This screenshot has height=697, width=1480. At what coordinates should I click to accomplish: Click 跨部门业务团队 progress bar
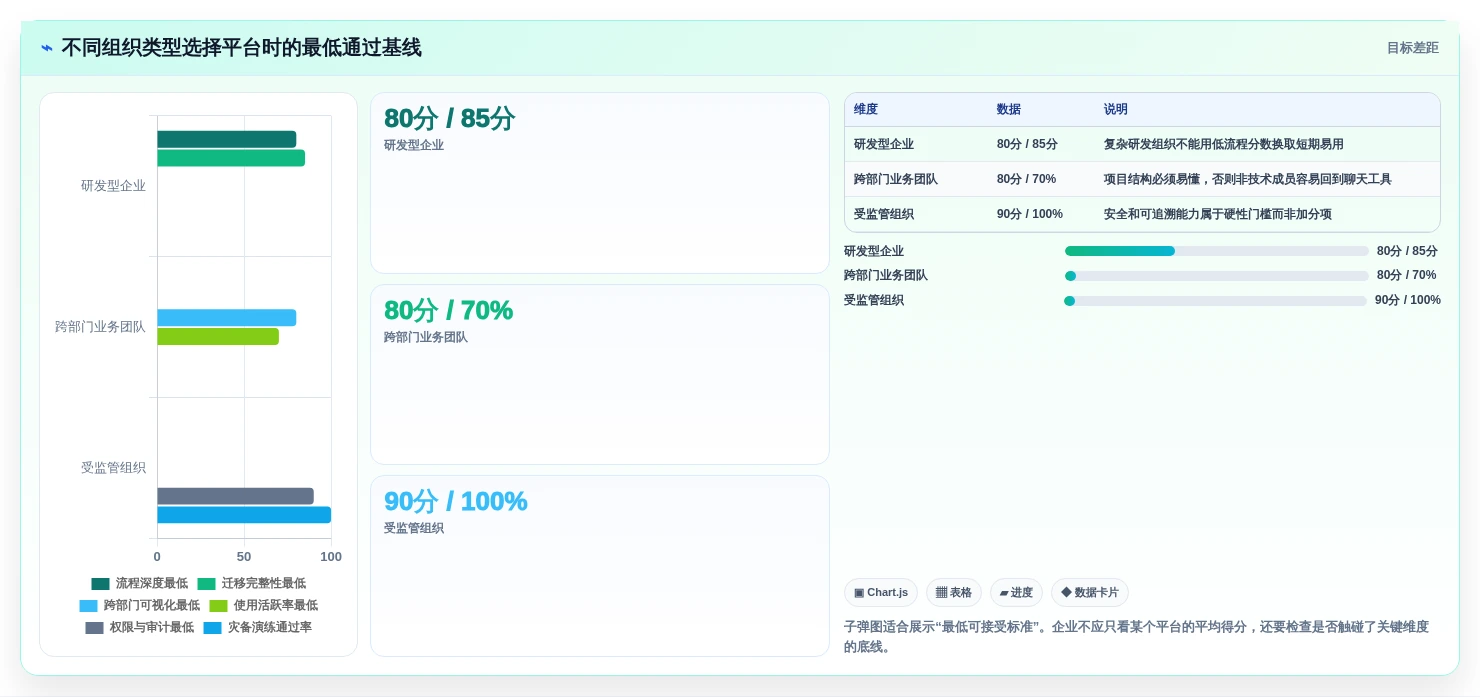[x=1216, y=276]
